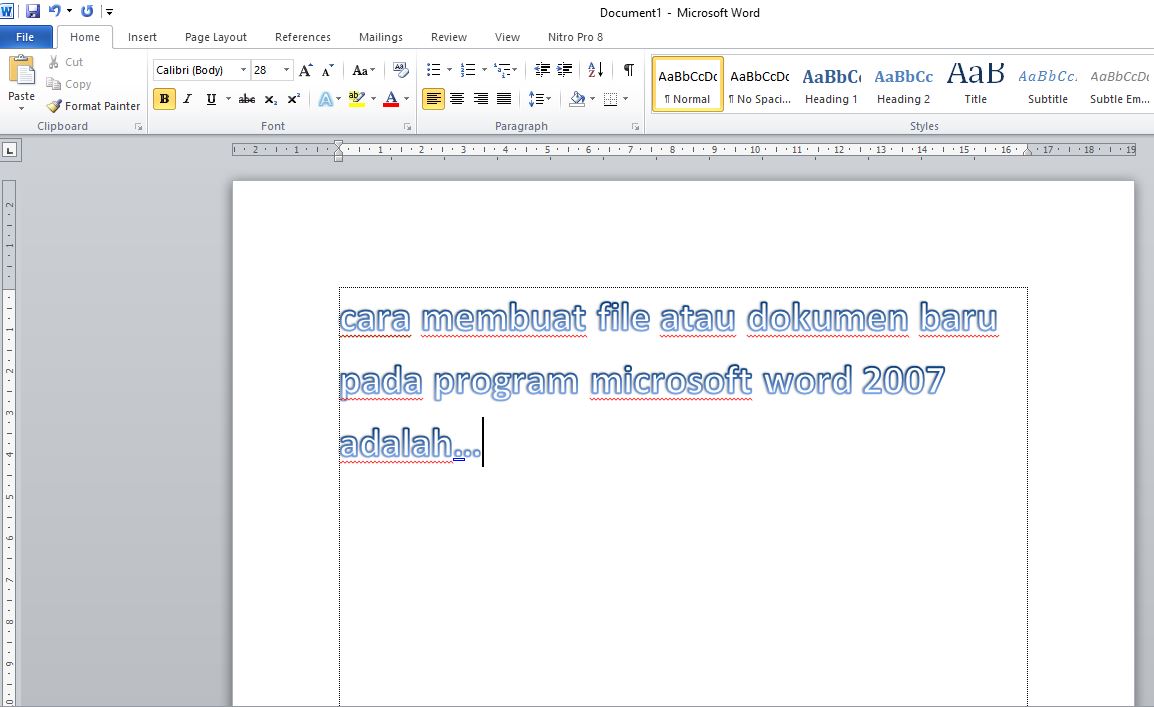Click the Undo icon
This screenshot has height=707, width=1154.
coord(54,11)
